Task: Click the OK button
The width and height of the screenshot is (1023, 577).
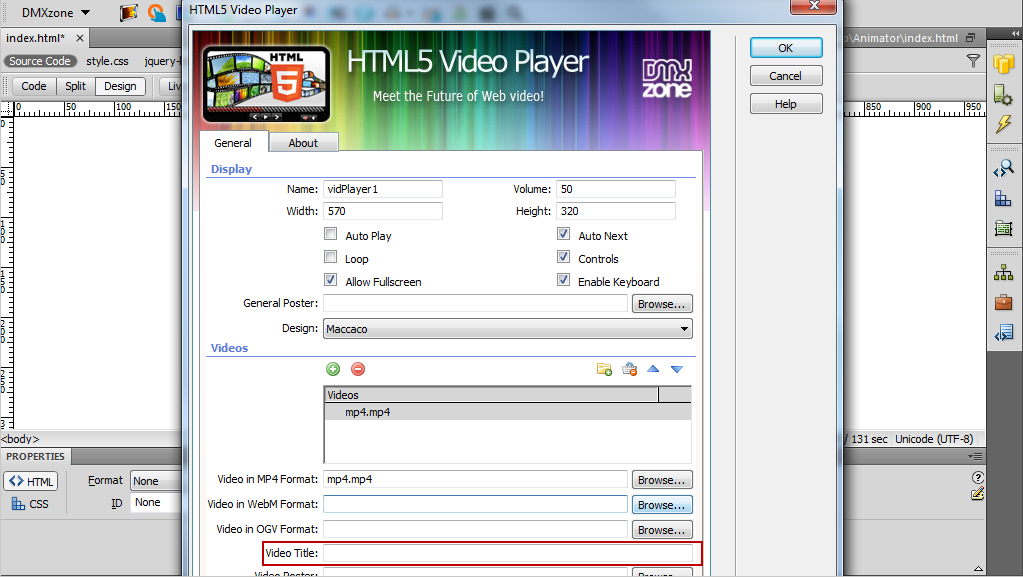Action: point(786,48)
